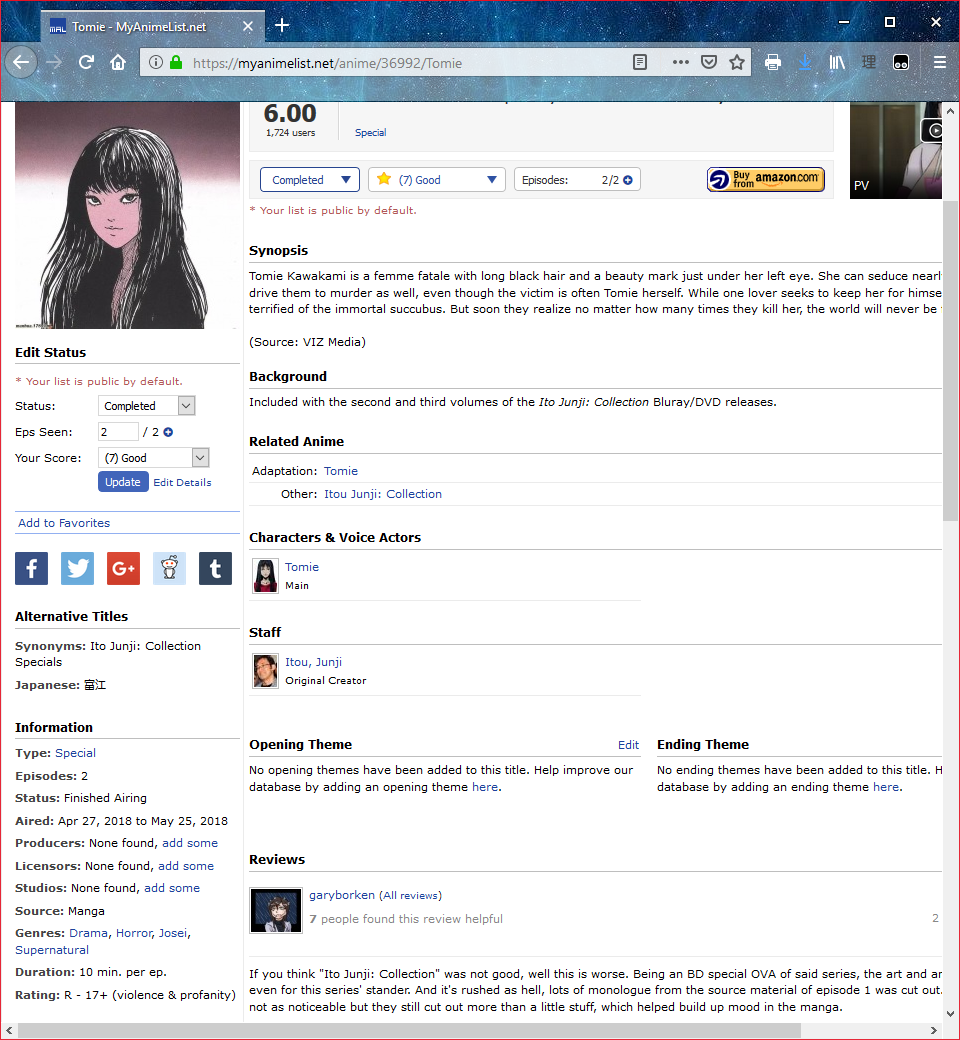Click Edit next to Opening Theme

(628, 745)
